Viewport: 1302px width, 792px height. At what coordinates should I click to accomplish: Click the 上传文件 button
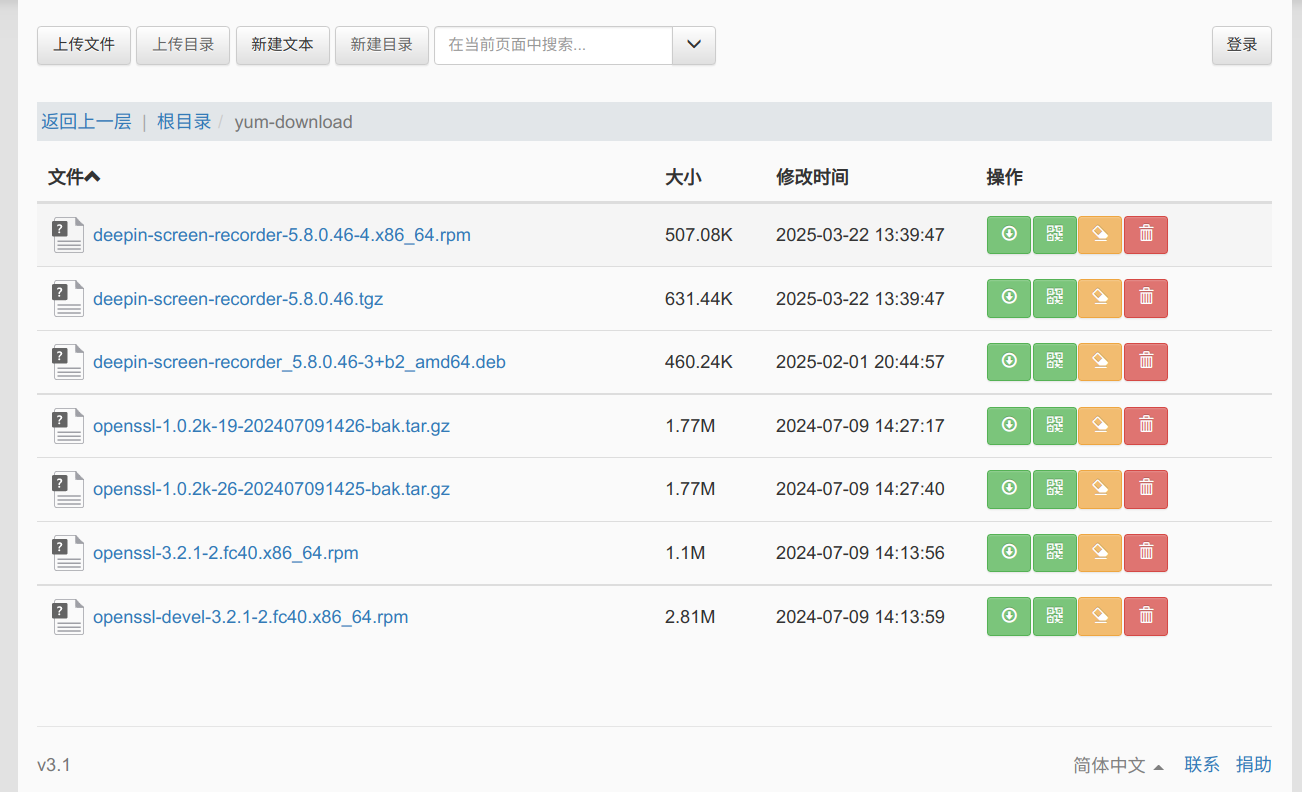tap(84, 45)
